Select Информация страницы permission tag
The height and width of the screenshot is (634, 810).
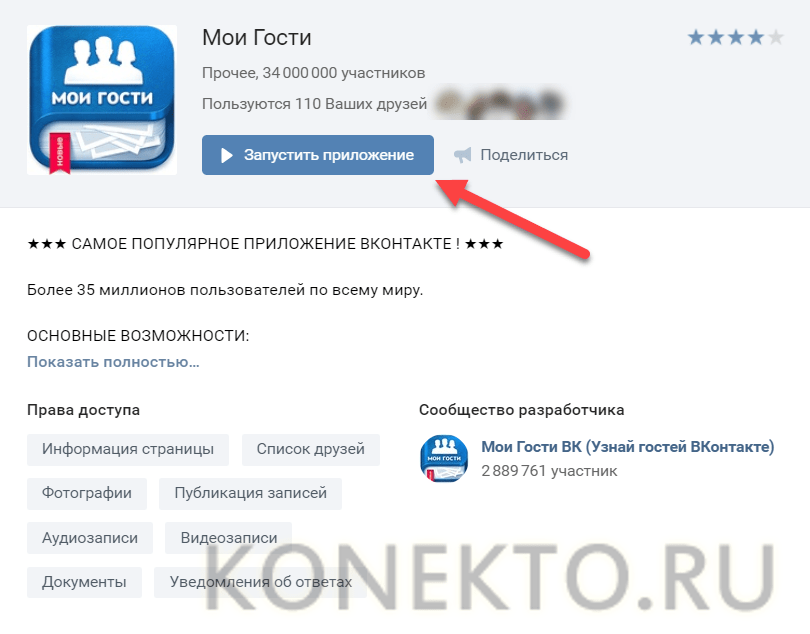(x=128, y=450)
